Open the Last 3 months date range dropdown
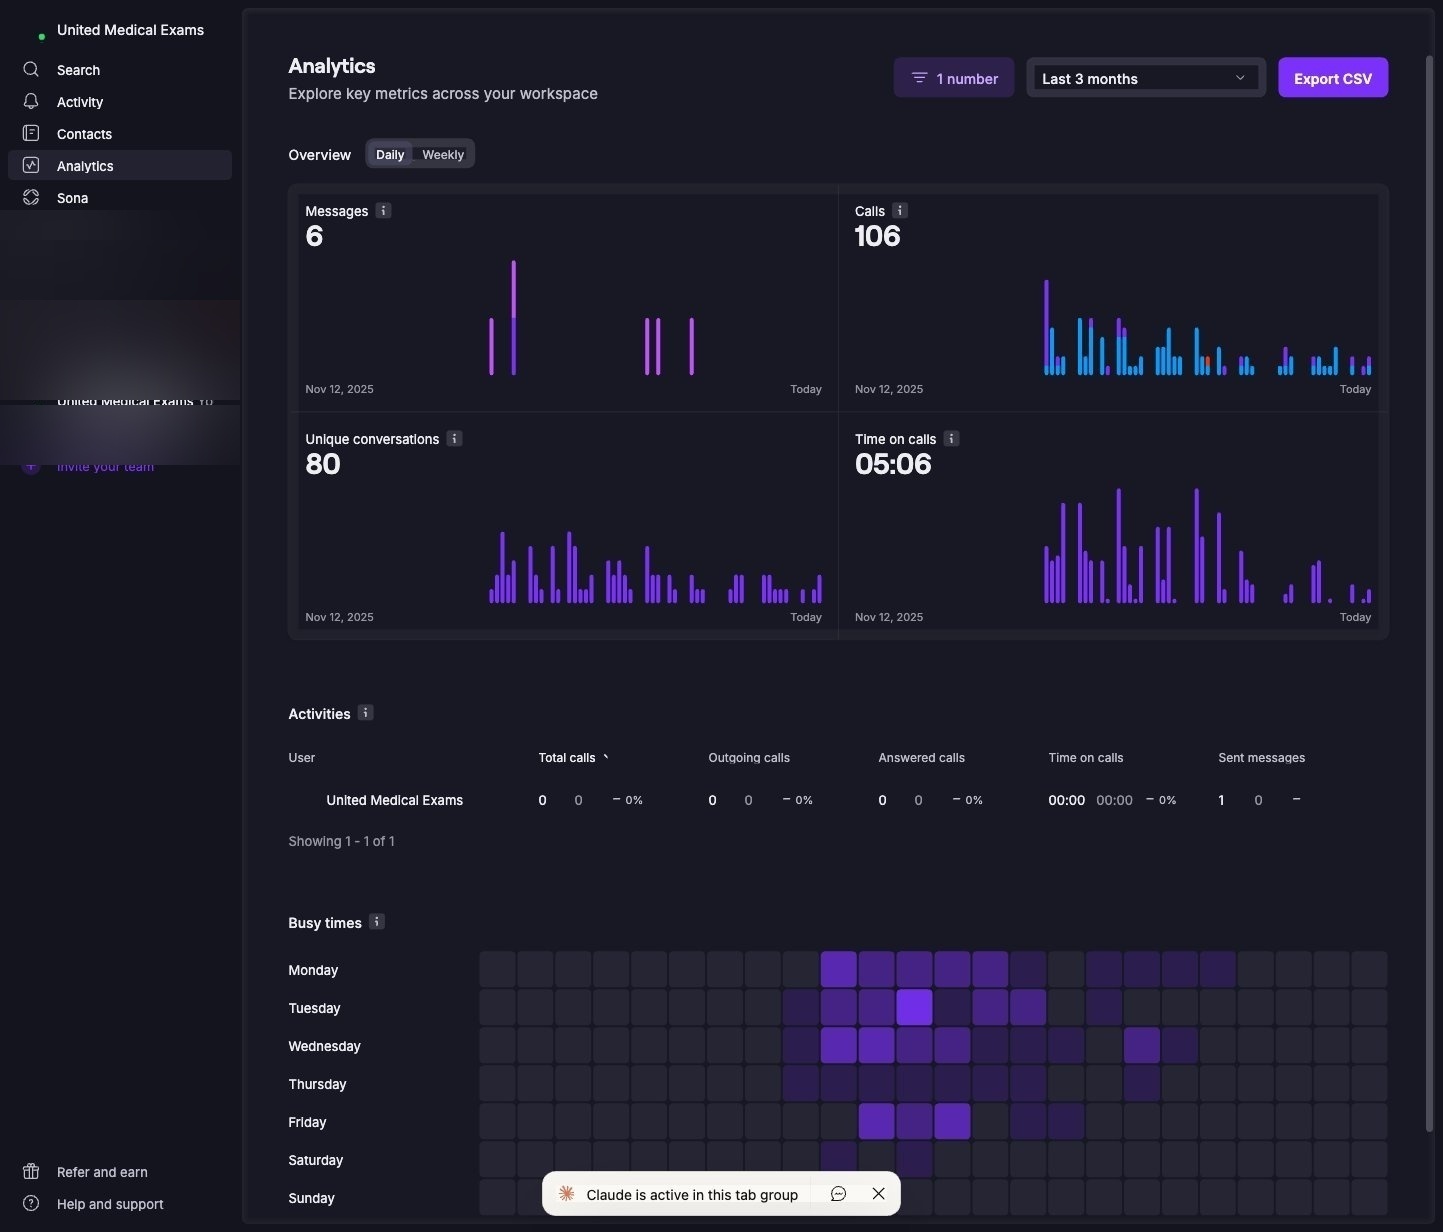This screenshot has width=1443, height=1232. click(x=1144, y=77)
